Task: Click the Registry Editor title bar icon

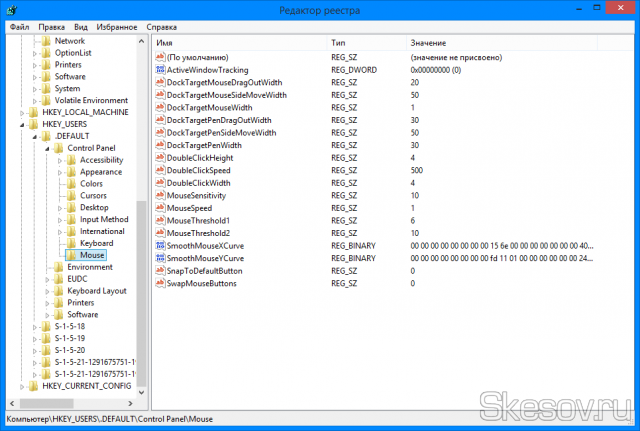Action: (11, 10)
